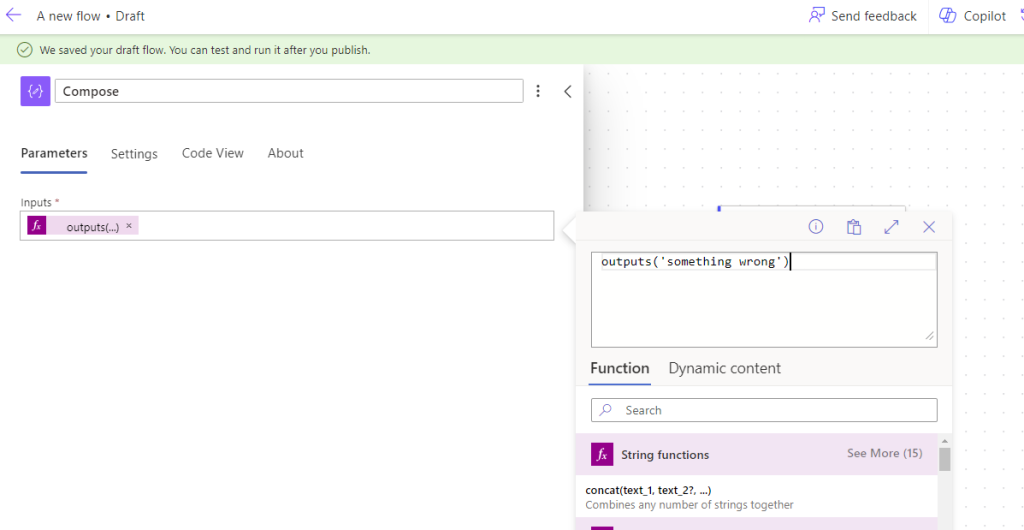This screenshot has height=530, width=1024.
Task: Click 'Combines any number of strings together'
Action: 690,505
